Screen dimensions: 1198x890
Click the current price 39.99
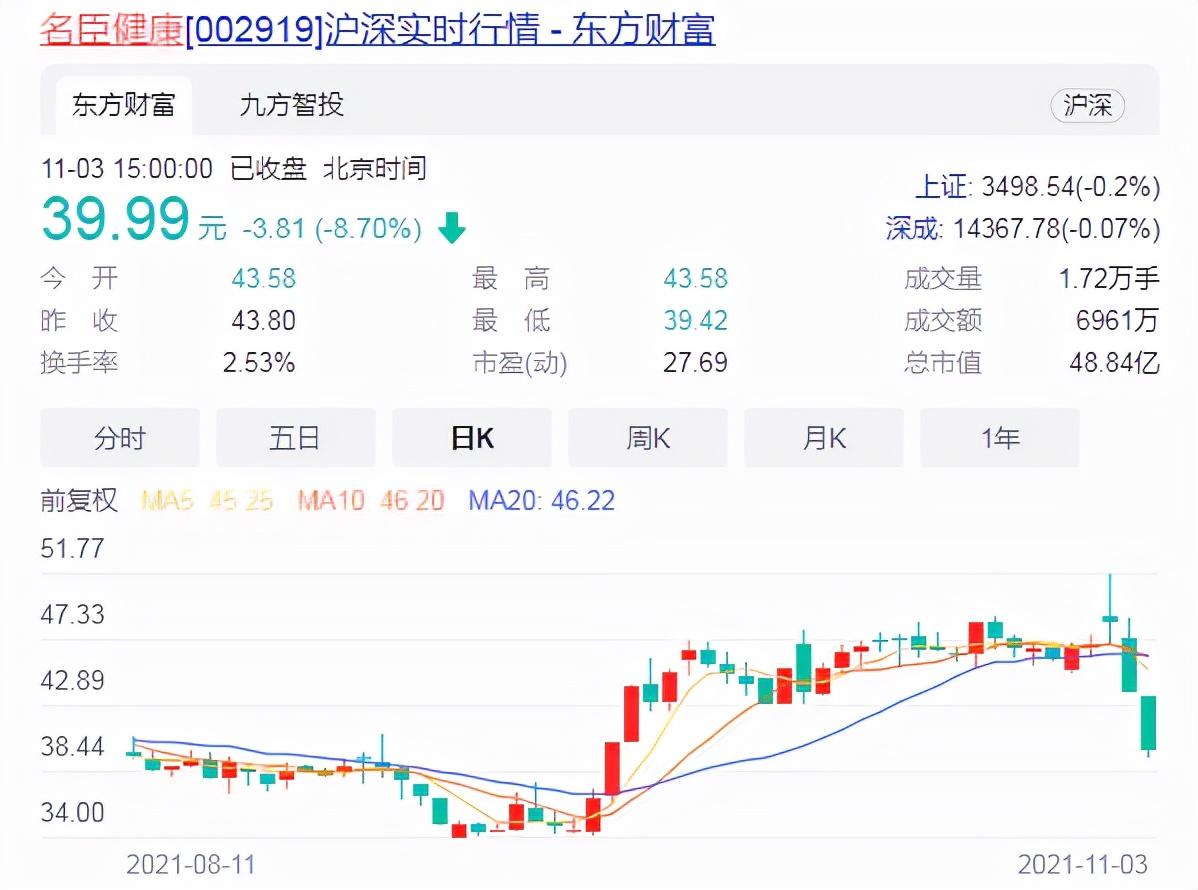(x=115, y=220)
